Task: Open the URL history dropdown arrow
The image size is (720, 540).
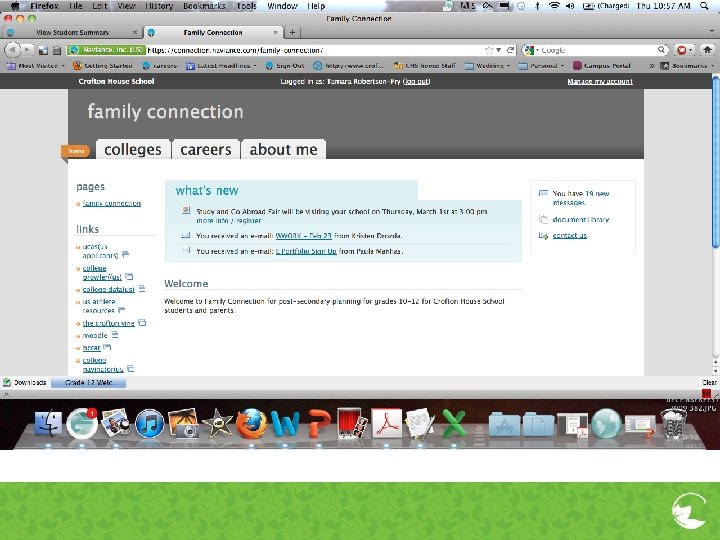Action: point(499,50)
